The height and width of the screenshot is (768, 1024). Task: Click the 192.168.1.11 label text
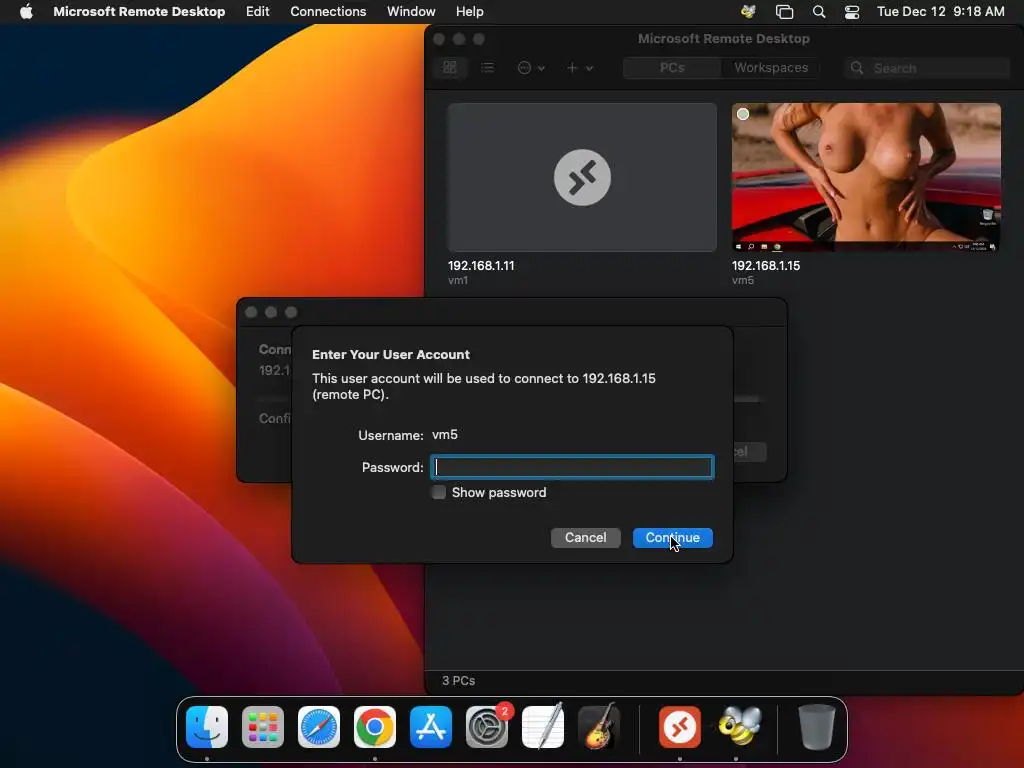point(481,266)
